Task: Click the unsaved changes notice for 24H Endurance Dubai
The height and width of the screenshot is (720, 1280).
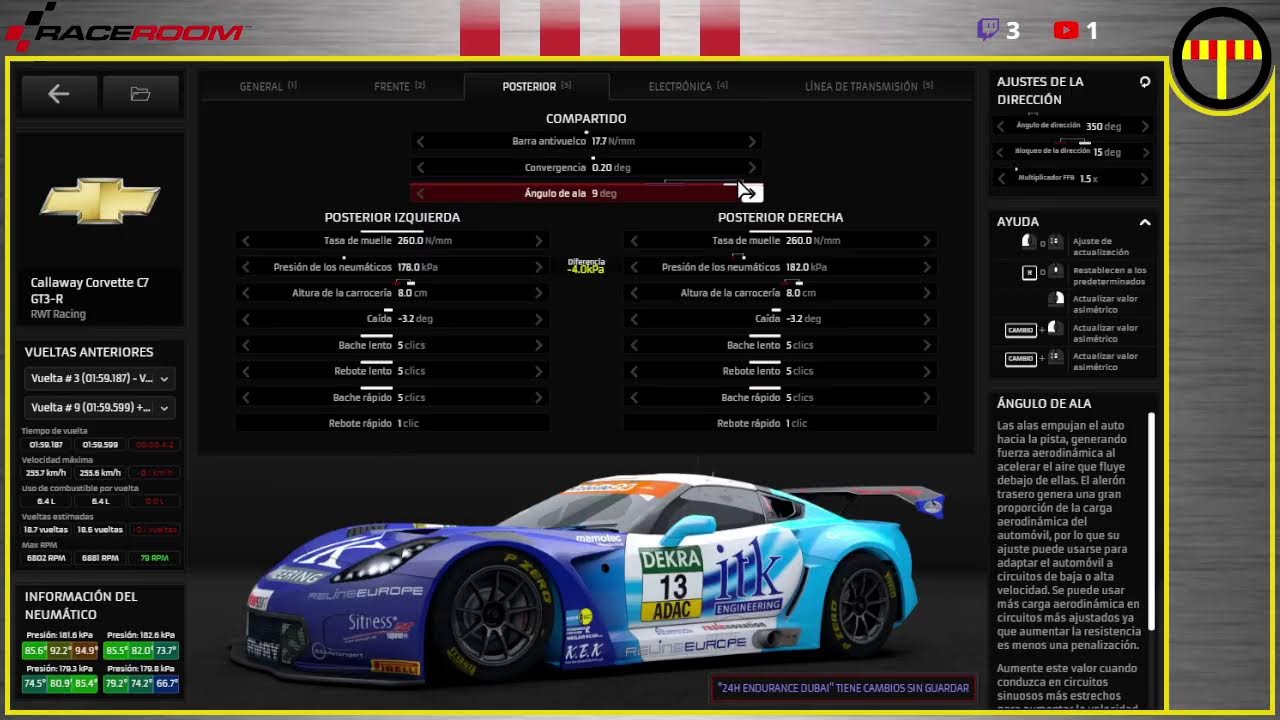Action: pos(842,688)
